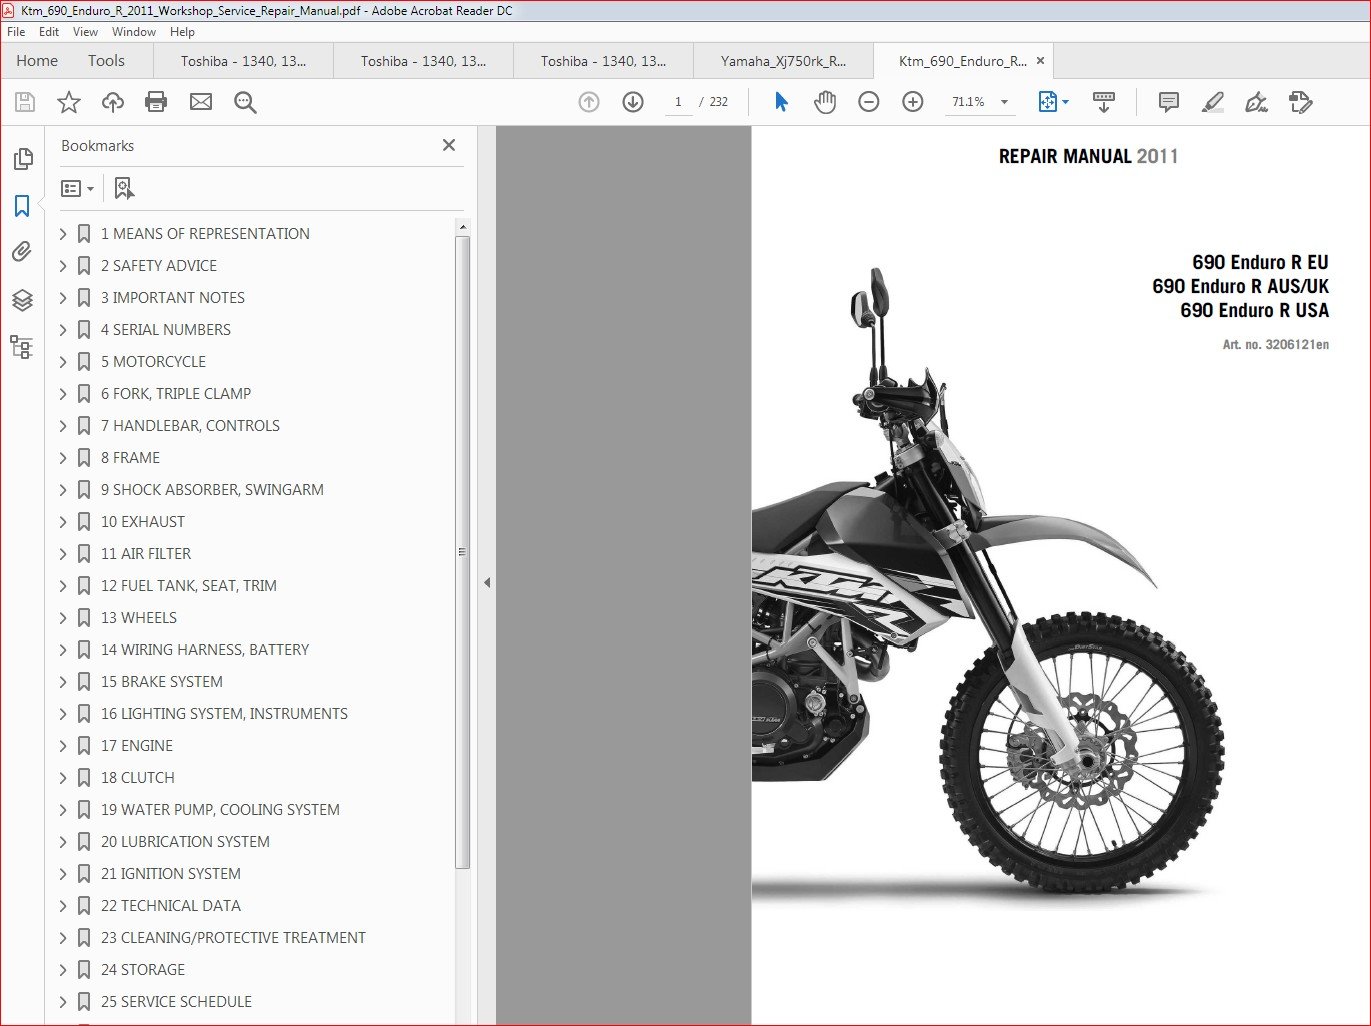The height and width of the screenshot is (1026, 1371).
Task: Zoom out with minus icon
Action: pos(869,102)
